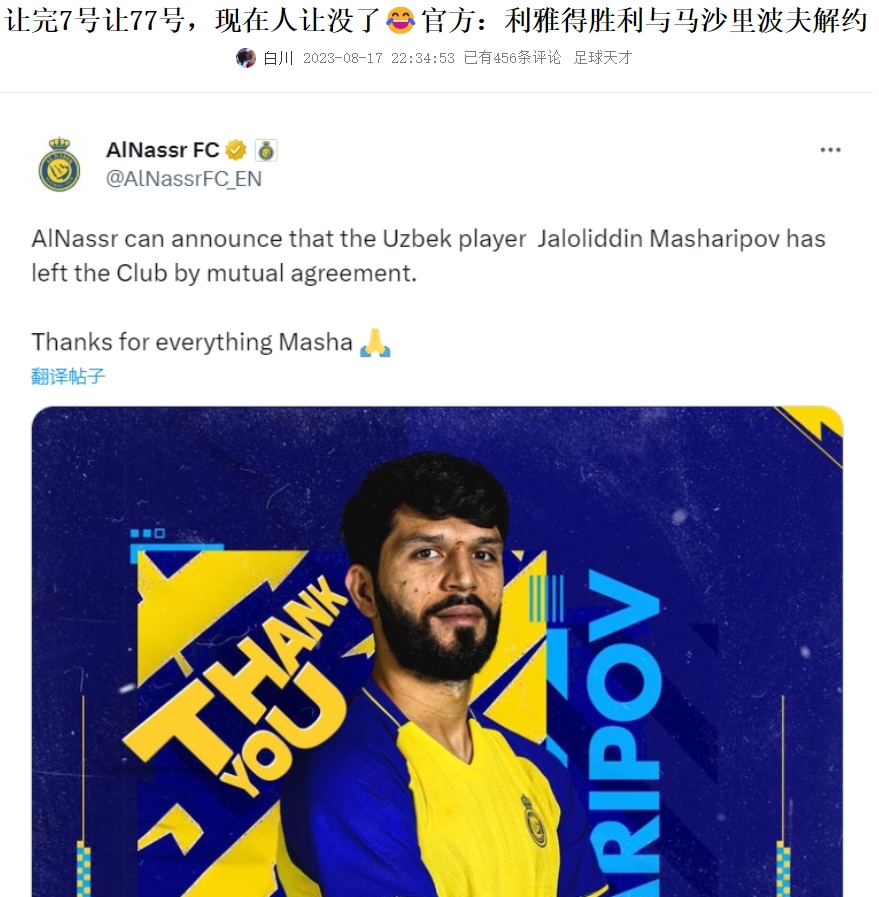This screenshot has height=897, width=879.
Task: Open the 白川 author name link
Action: (x=279, y=58)
